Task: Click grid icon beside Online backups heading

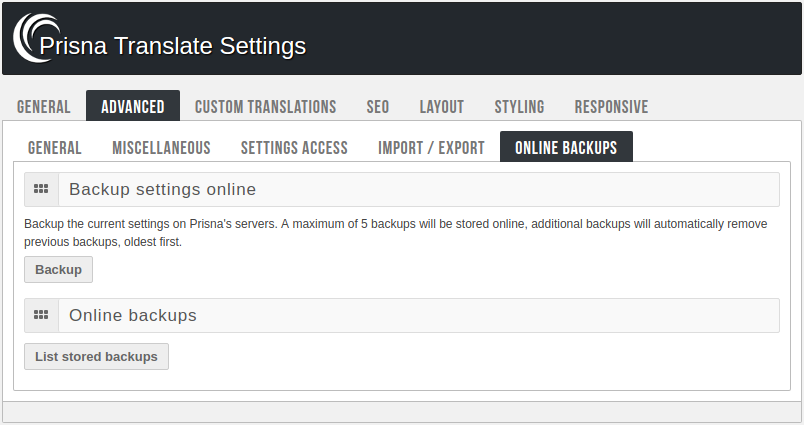Action: 41,315
